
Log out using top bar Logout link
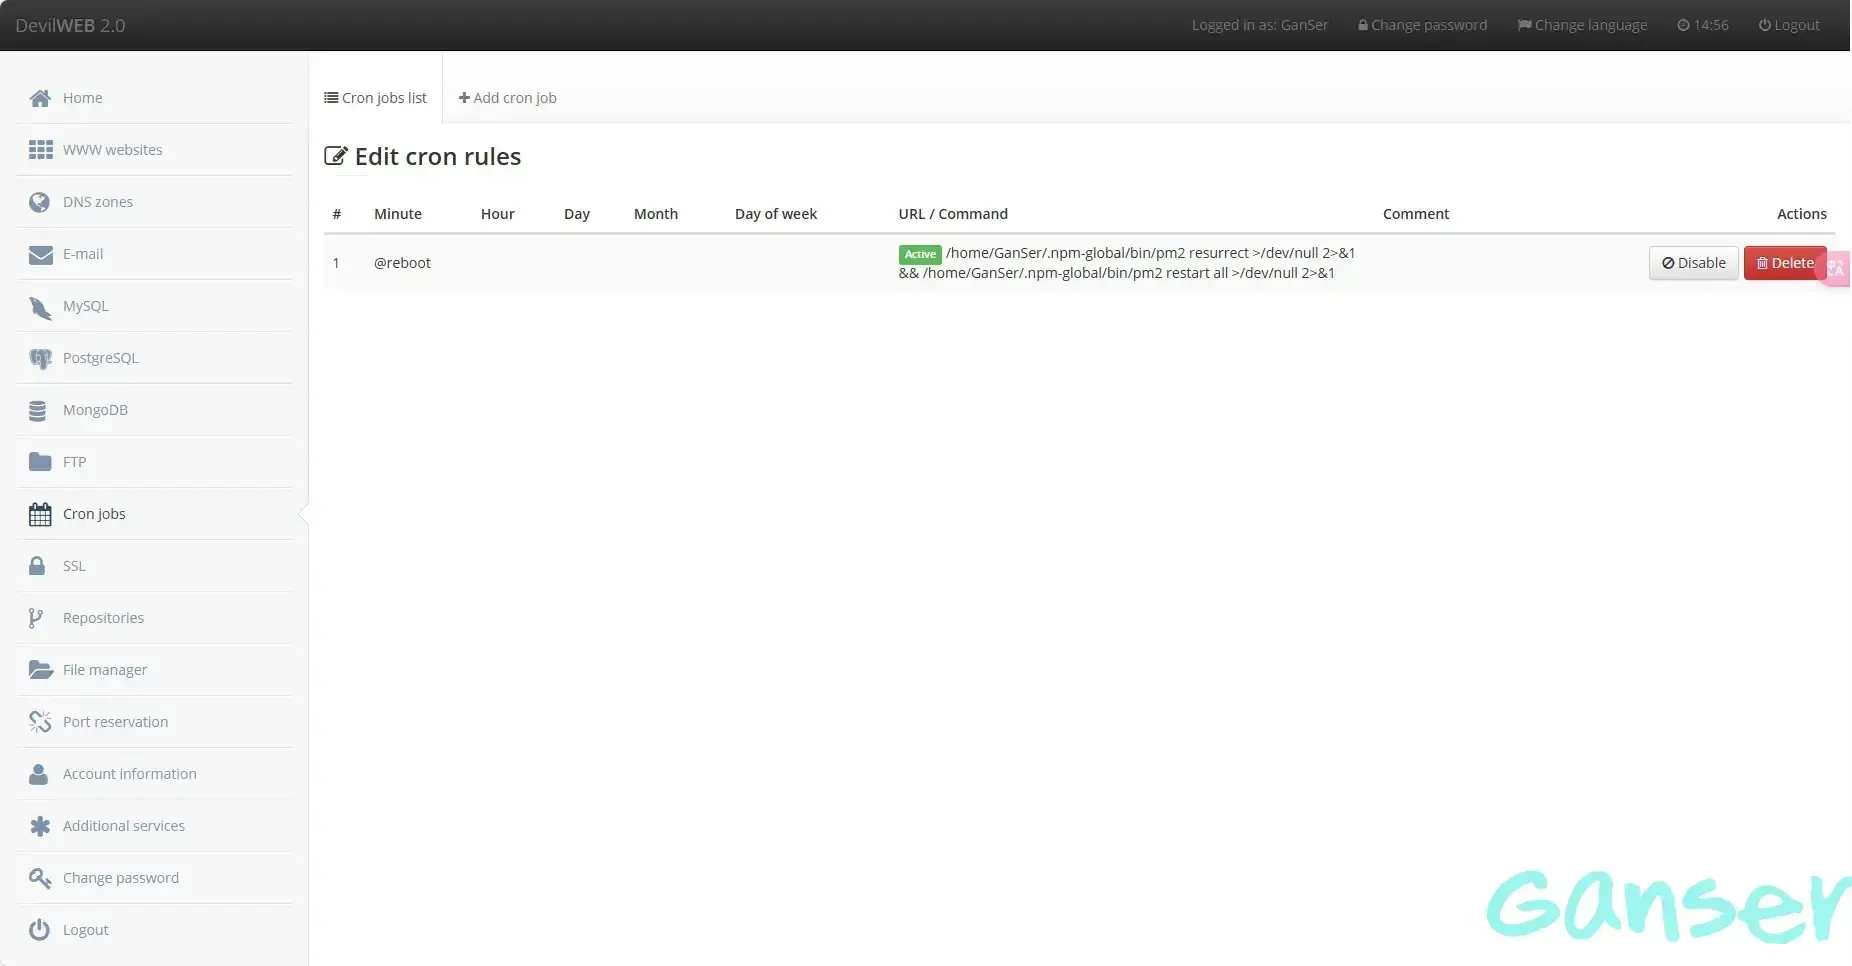tap(1789, 25)
